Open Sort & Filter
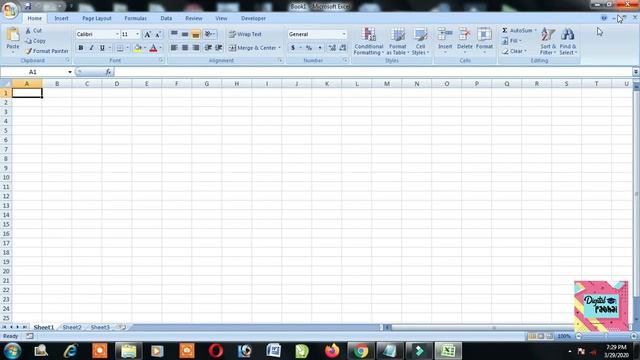 pyautogui.click(x=548, y=41)
